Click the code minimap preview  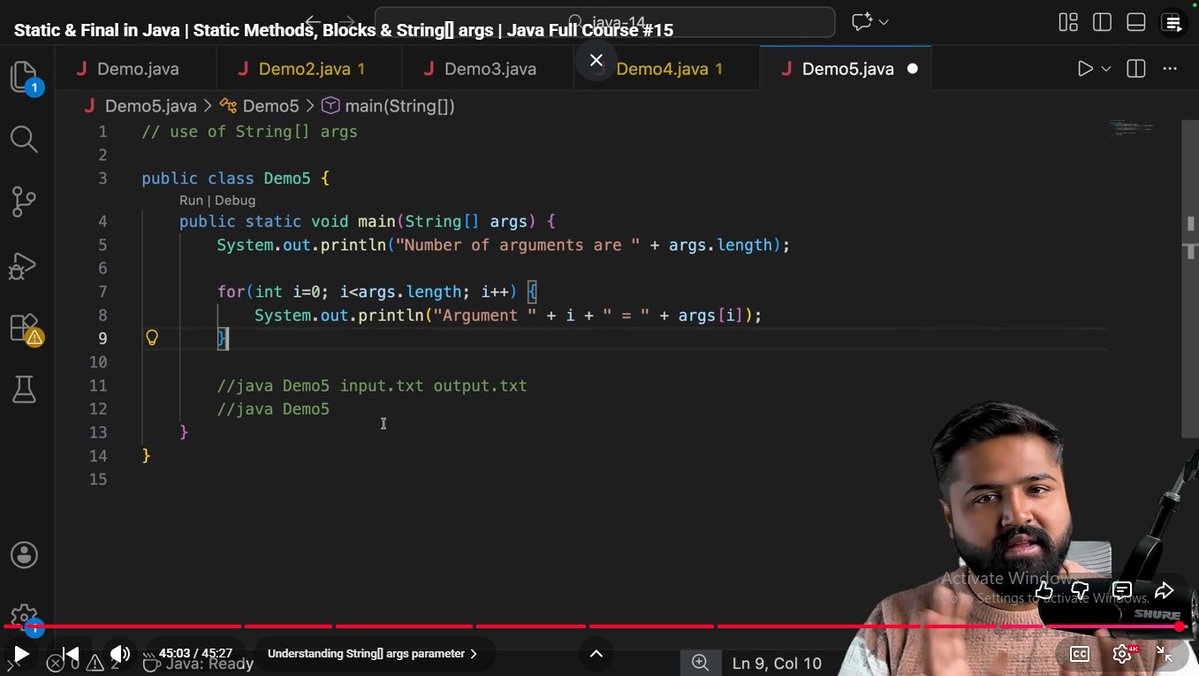click(x=1132, y=128)
